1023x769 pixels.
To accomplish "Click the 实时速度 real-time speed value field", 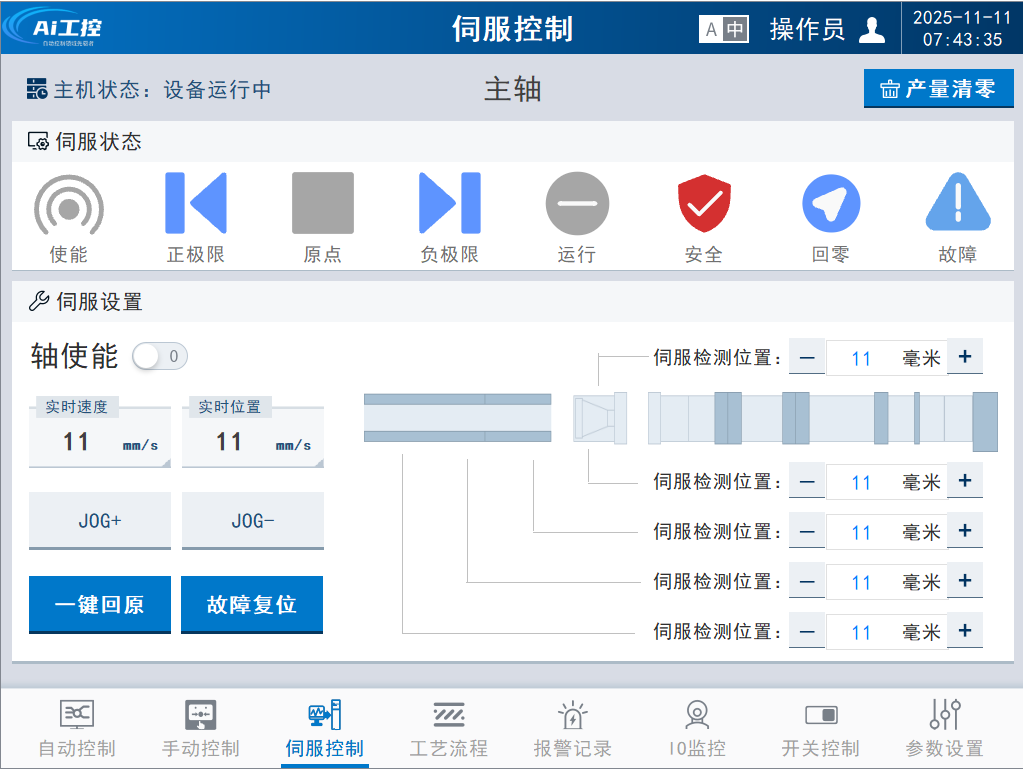I will tap(99, 441).
